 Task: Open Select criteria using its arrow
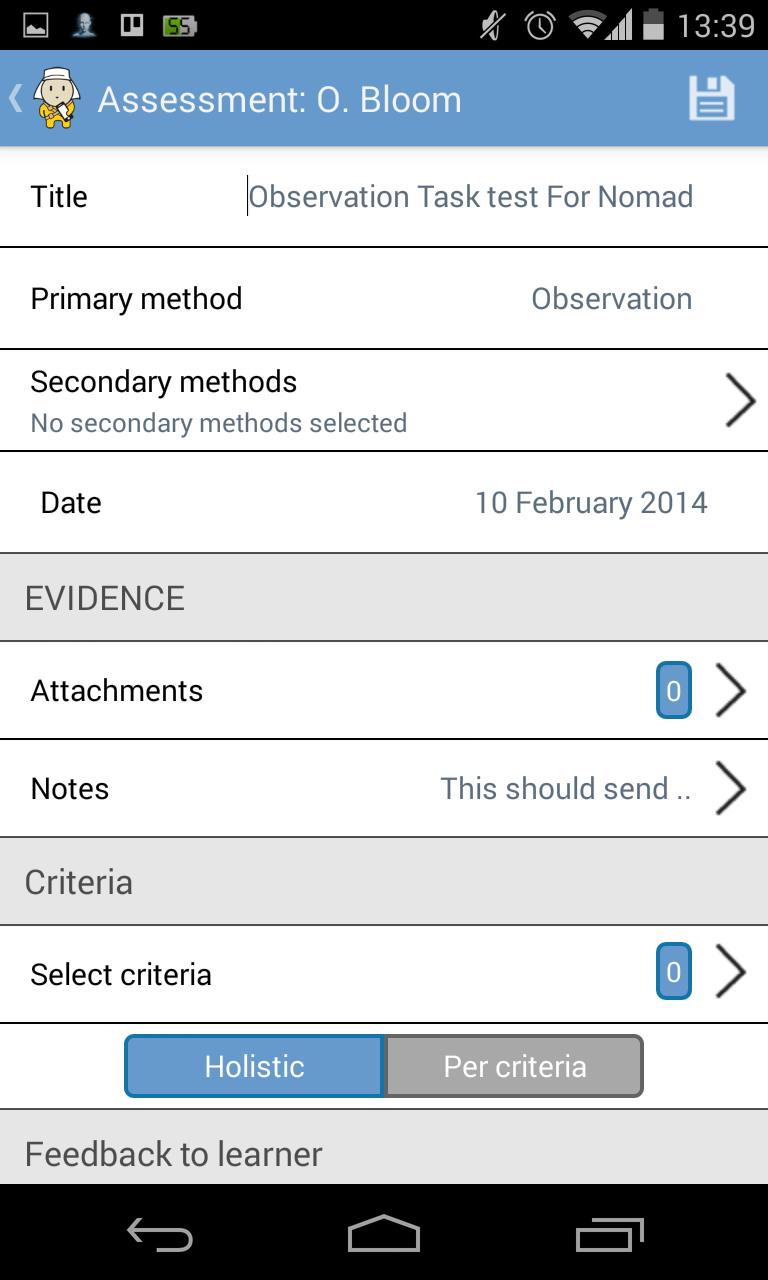tap(731, 973)
